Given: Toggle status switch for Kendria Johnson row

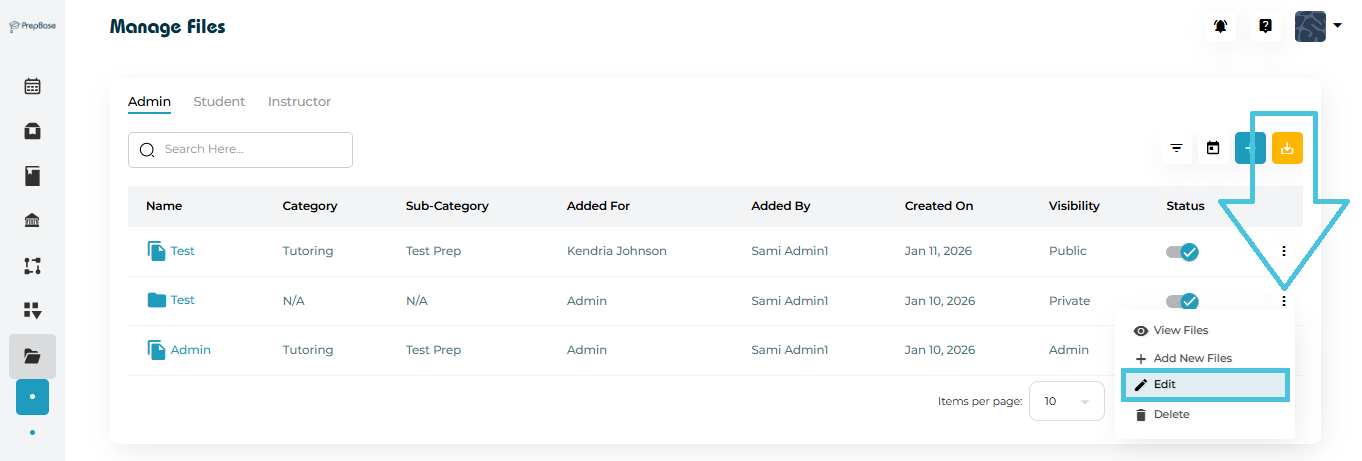Looking at the screenshot, I should [1182, 252].
